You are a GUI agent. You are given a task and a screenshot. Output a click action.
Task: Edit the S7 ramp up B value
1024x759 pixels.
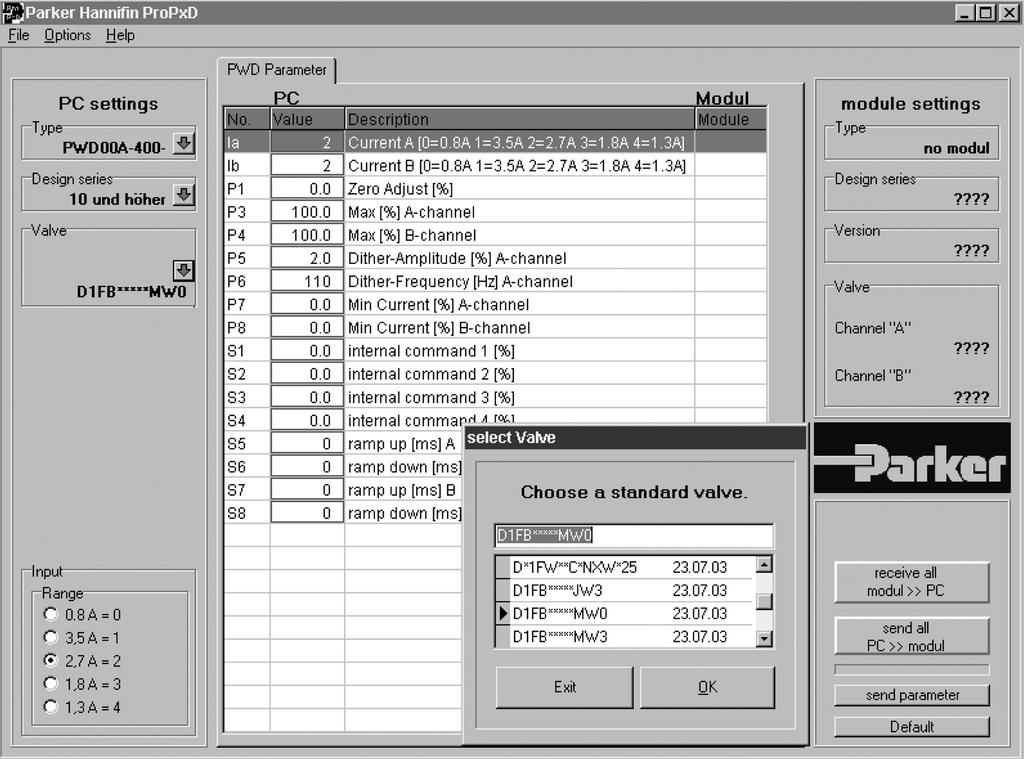click(x=307, y=490)
